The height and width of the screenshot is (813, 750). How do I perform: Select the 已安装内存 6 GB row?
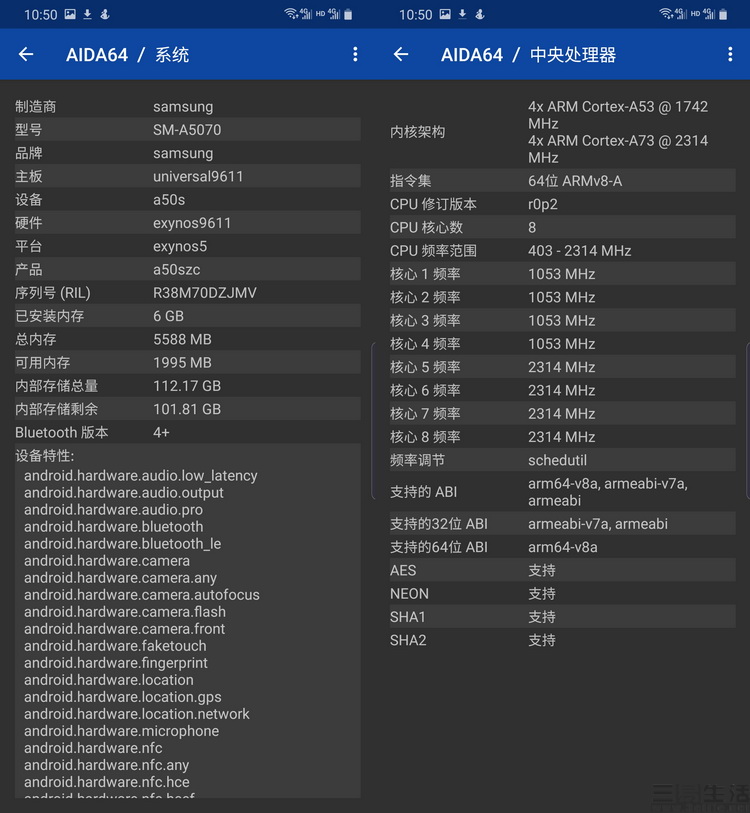coord(187,316)
